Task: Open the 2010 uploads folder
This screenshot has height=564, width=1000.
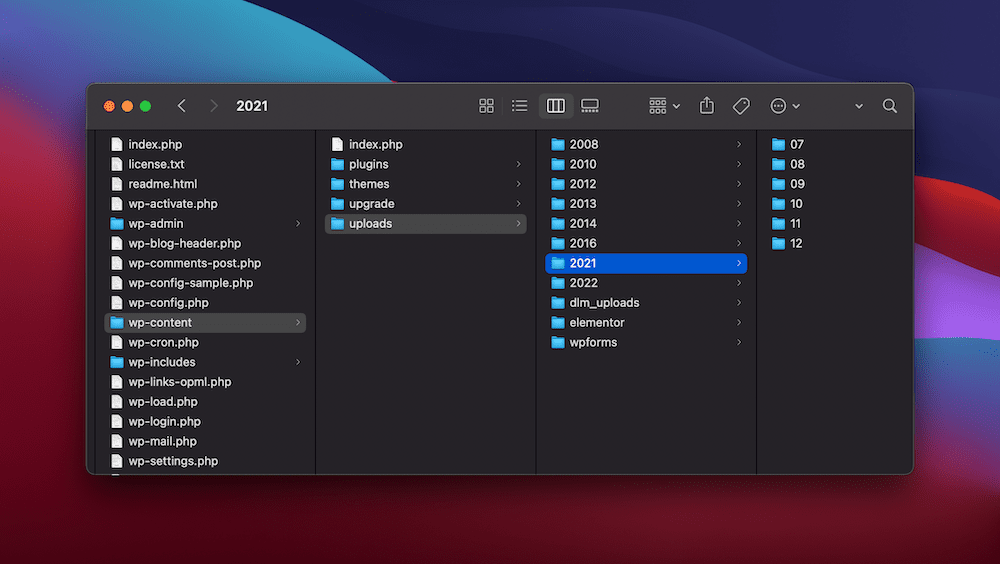Action: (x=646, y=164)
